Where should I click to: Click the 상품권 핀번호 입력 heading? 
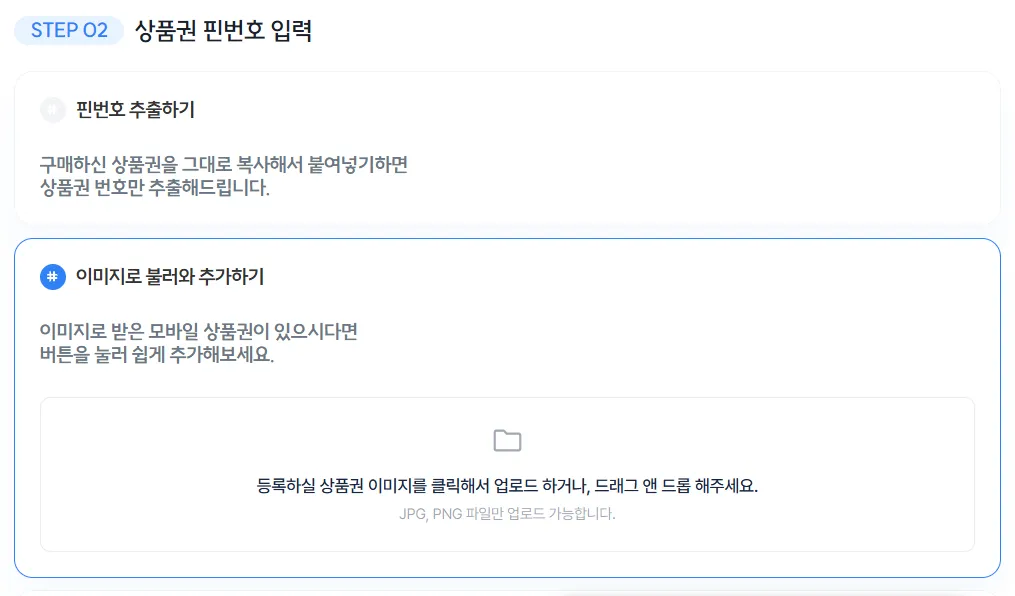click(x=223, y=31)
